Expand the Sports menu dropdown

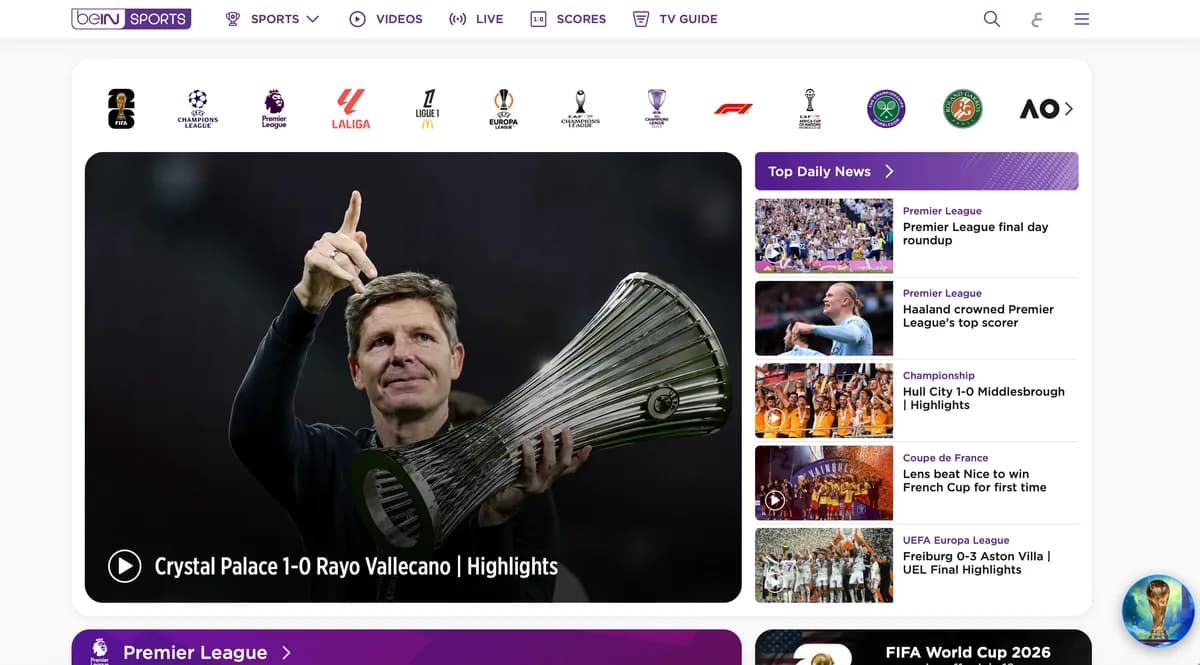[273, 19]
